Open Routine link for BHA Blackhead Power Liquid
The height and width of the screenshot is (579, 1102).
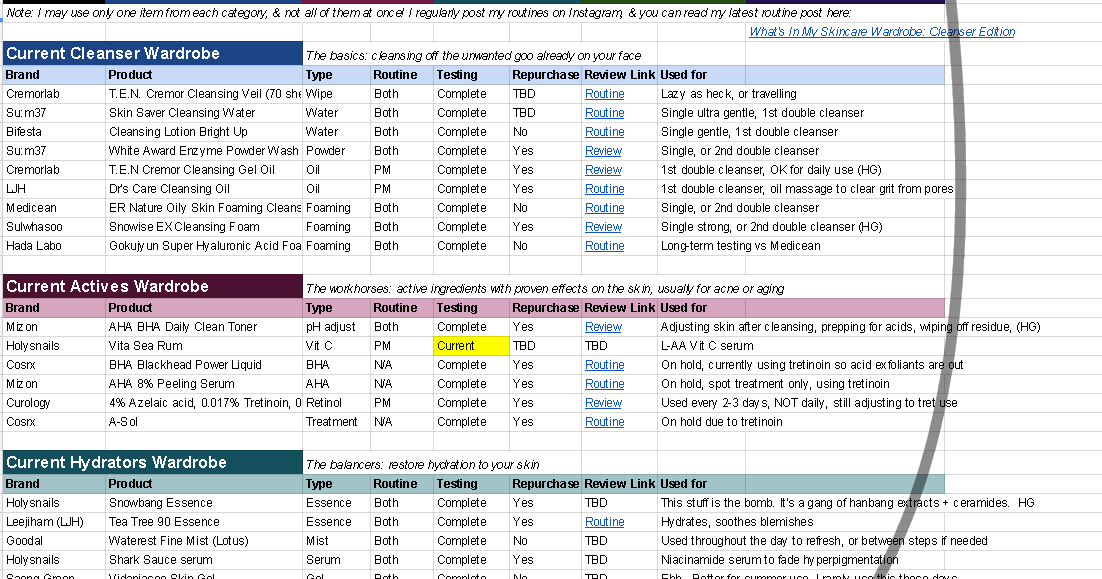pos(604,365)
